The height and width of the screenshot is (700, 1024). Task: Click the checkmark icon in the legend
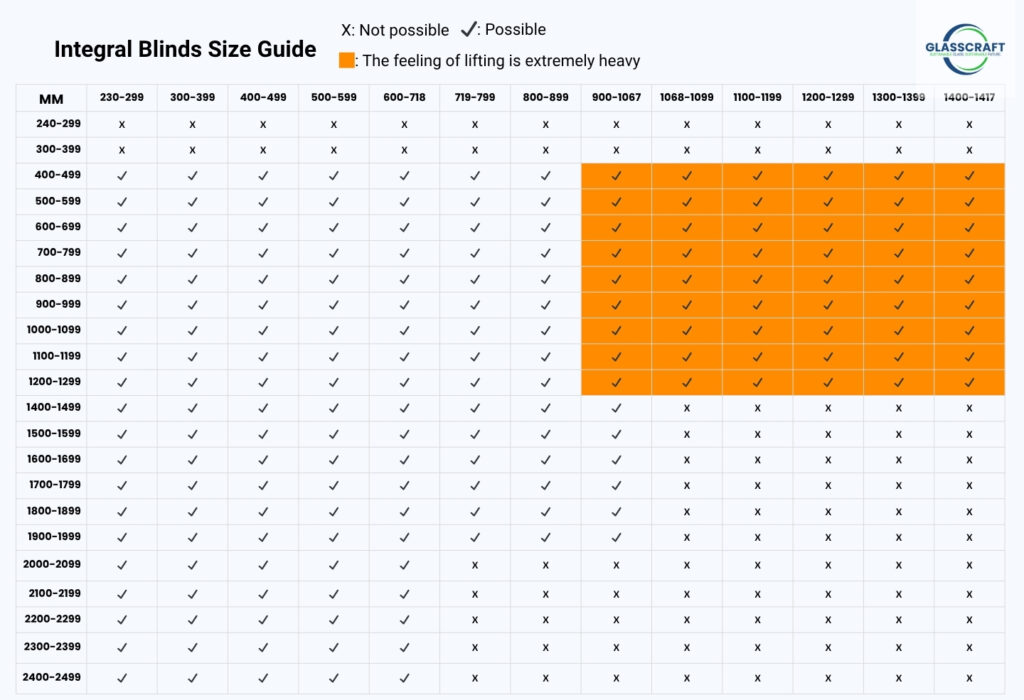(x=468, y=29)
